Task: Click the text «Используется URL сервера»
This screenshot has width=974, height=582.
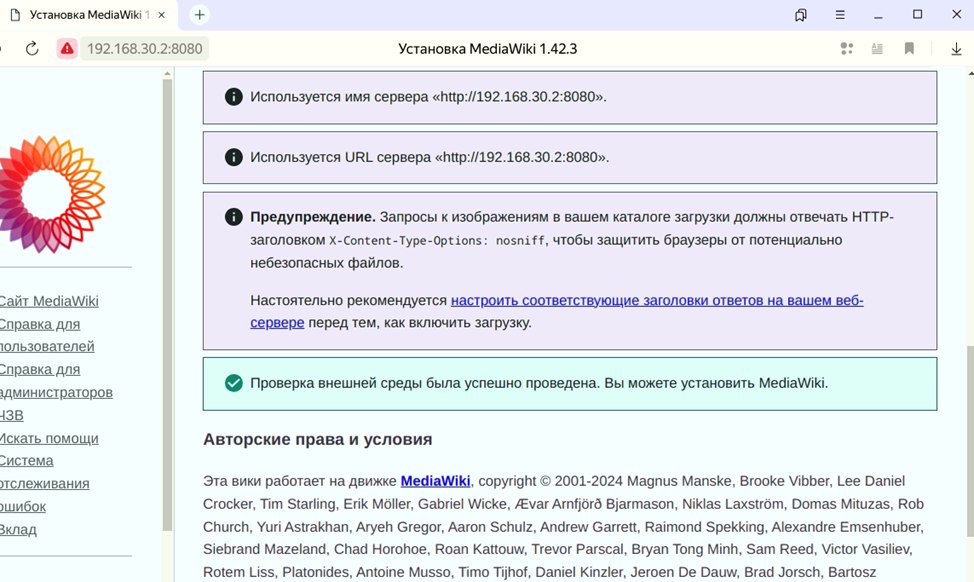Action: point(429,157)
